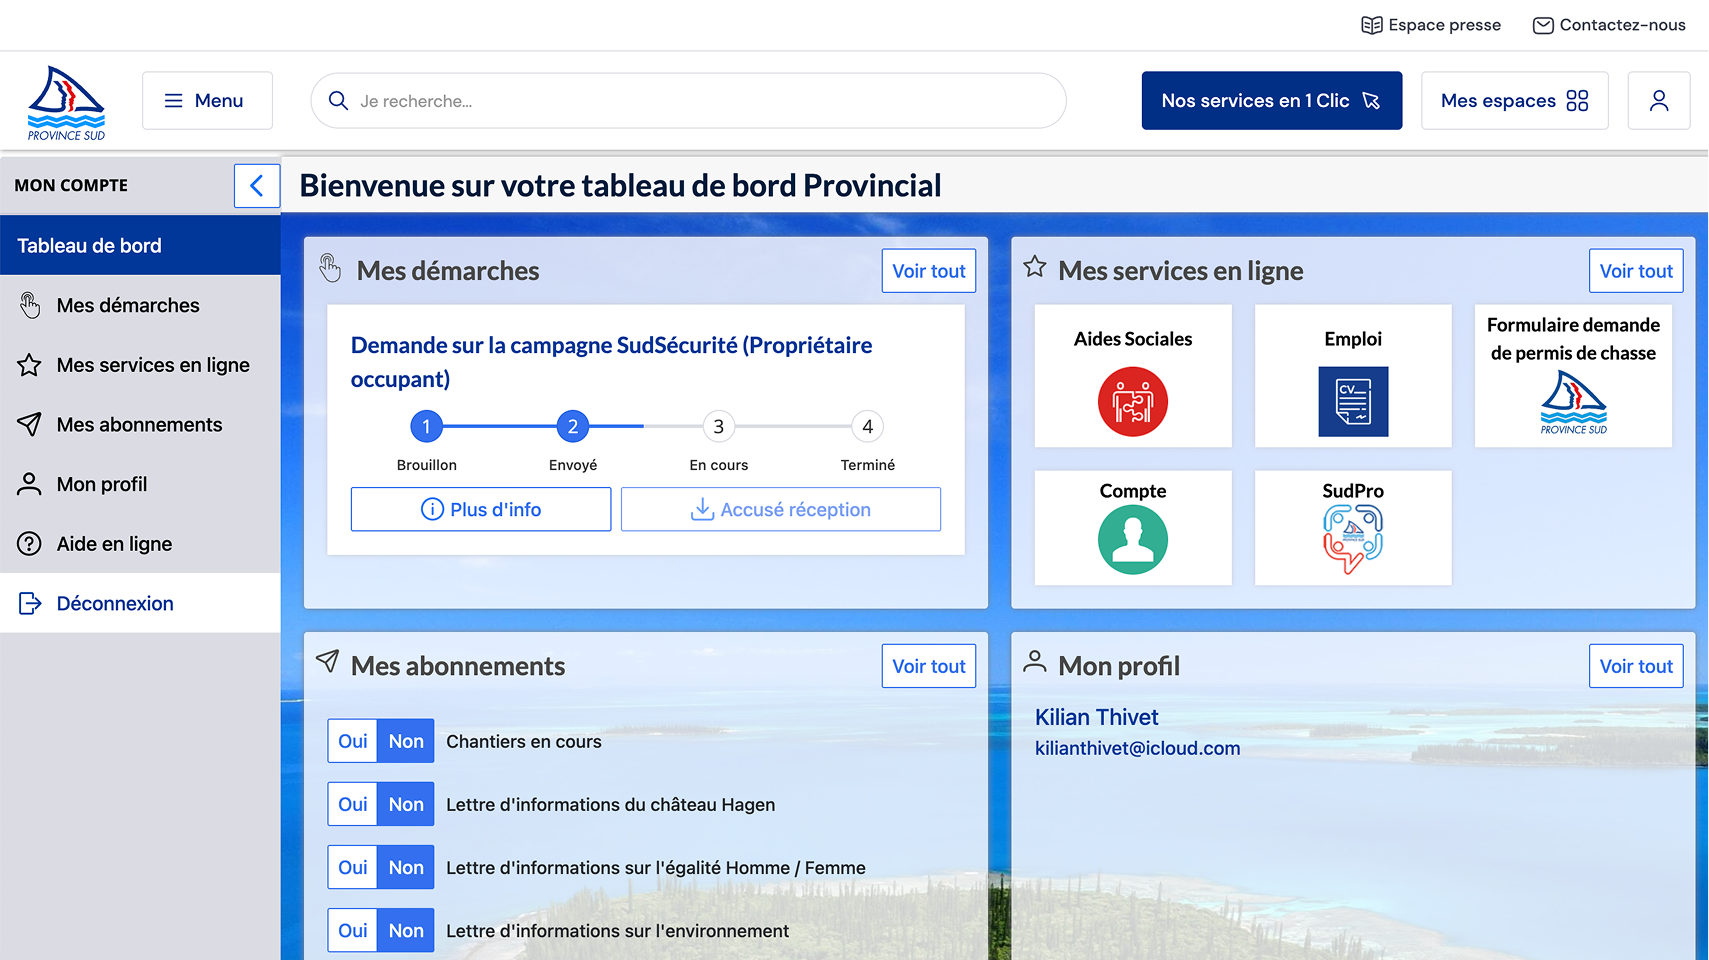Open Aide en ligne in sidebar
Image resolution: width=1709 pixels, height=960 pixels.
click(x=140, y=544)
